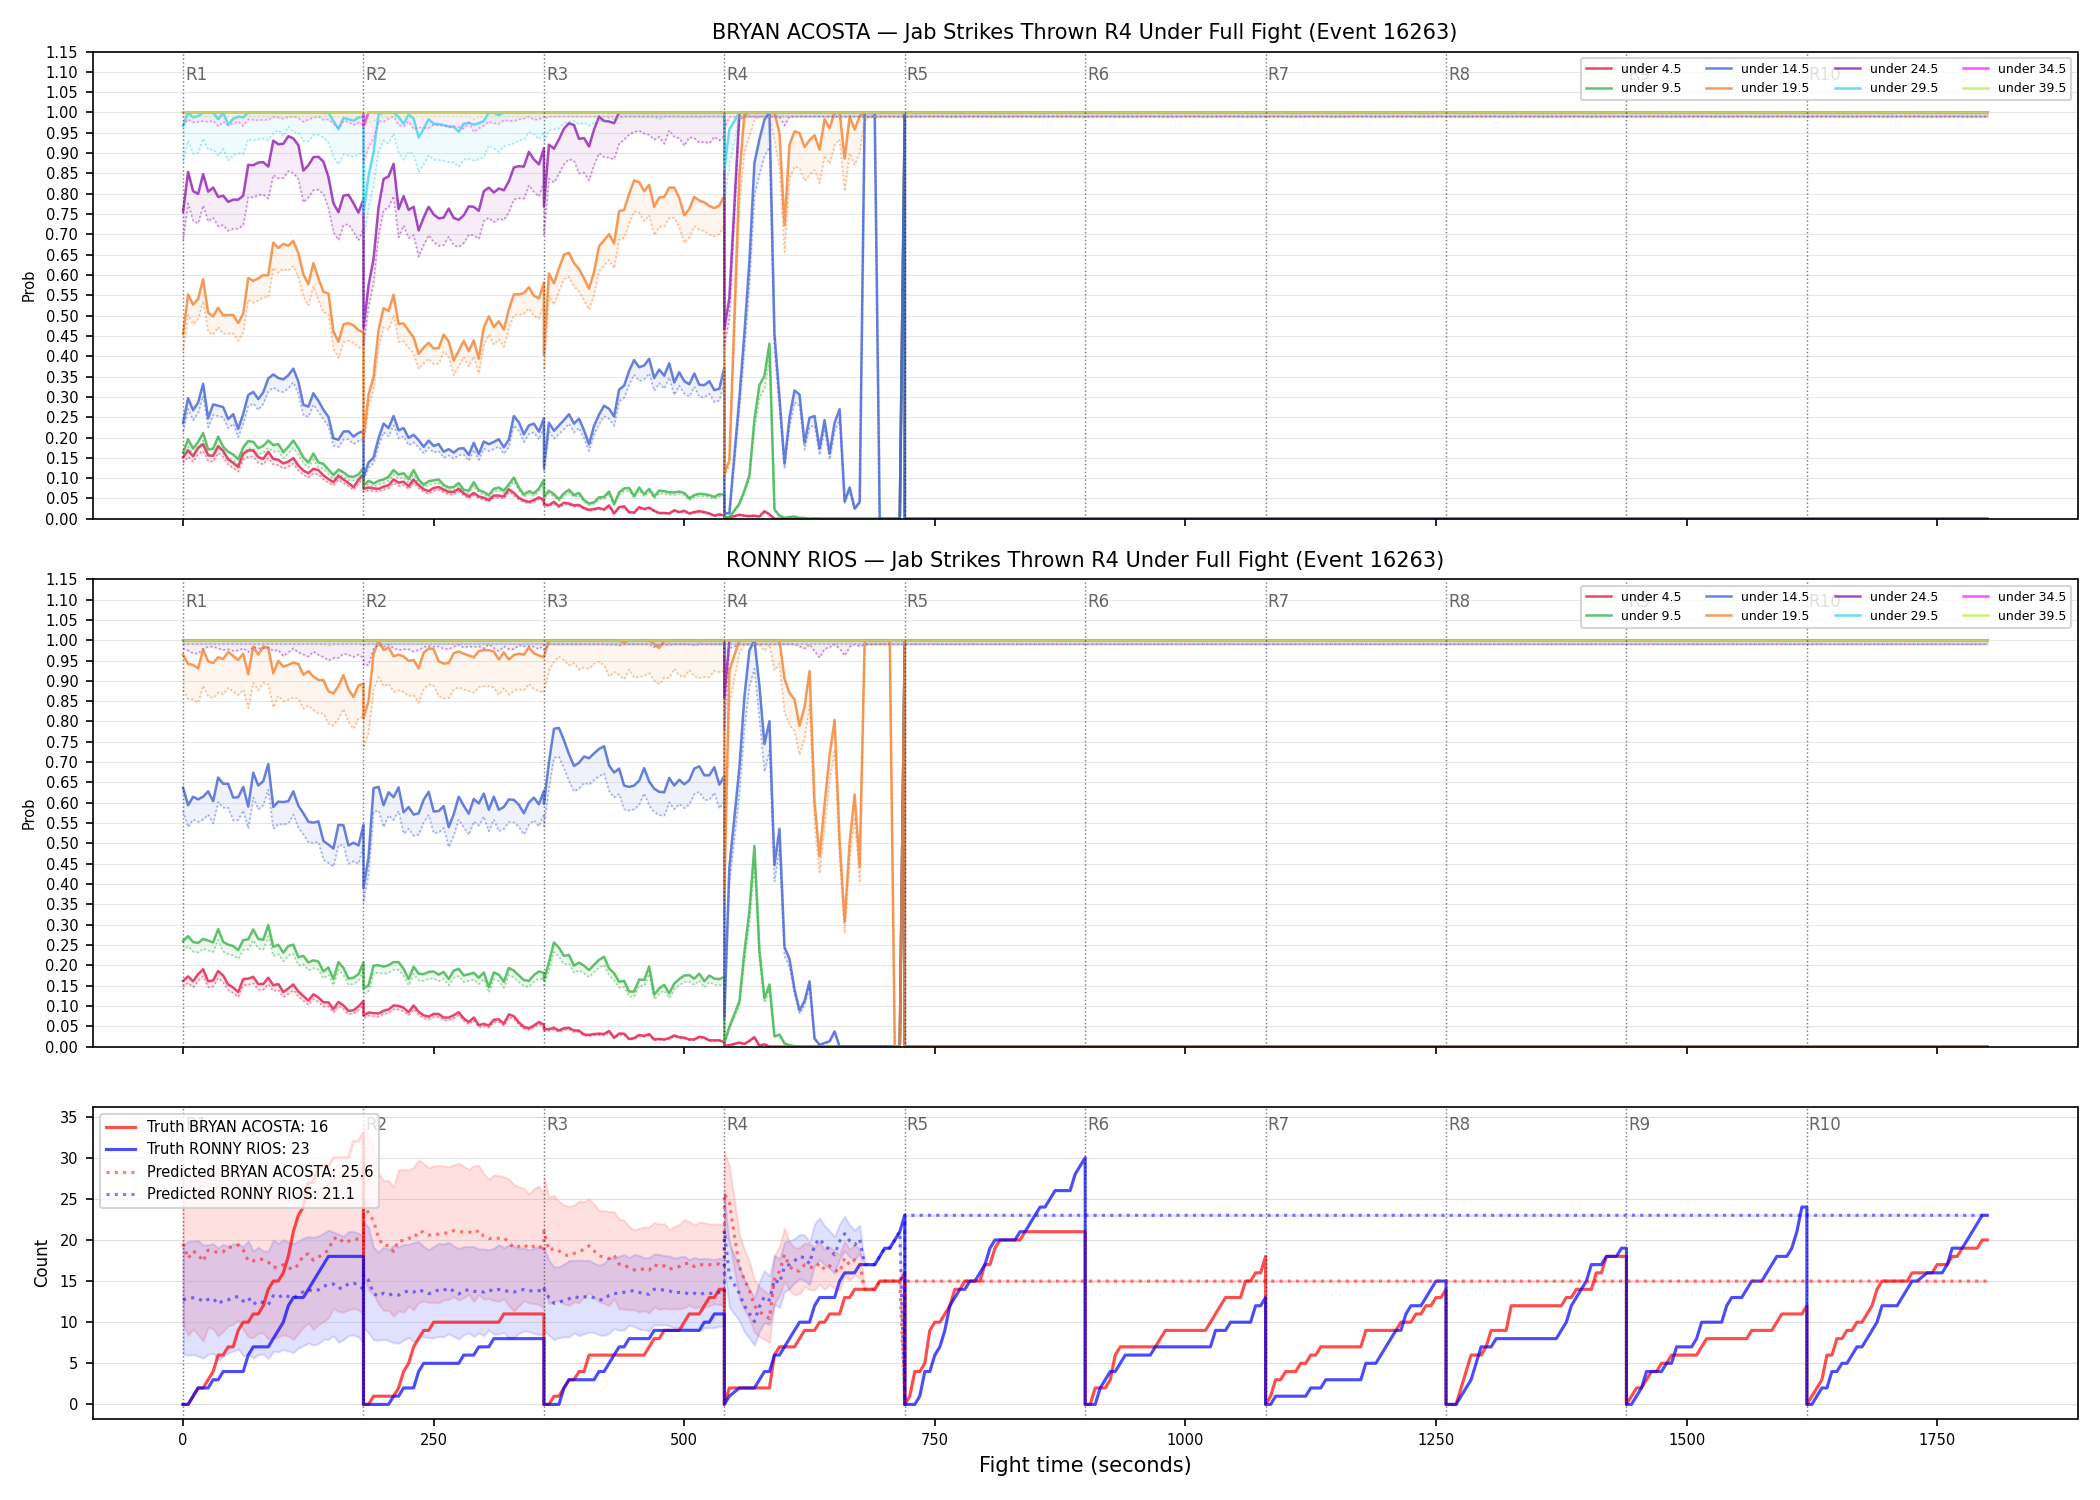Click the R8 round marker in Bryan Acosta chart
This screenshot has width=2100, height=1500.
pos(1459,74)
